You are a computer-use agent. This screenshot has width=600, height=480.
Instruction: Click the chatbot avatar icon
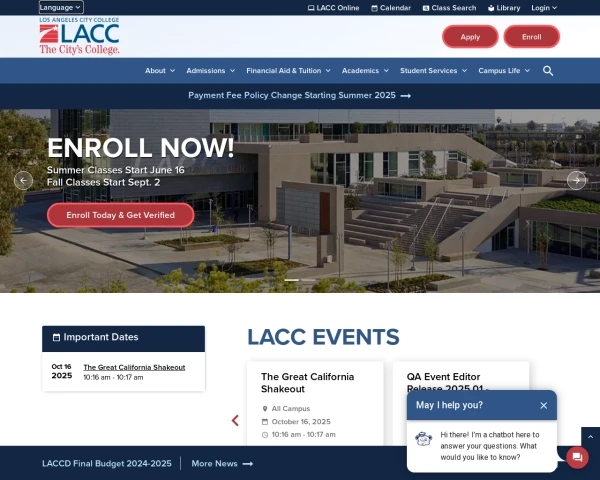tap(424, 439)
